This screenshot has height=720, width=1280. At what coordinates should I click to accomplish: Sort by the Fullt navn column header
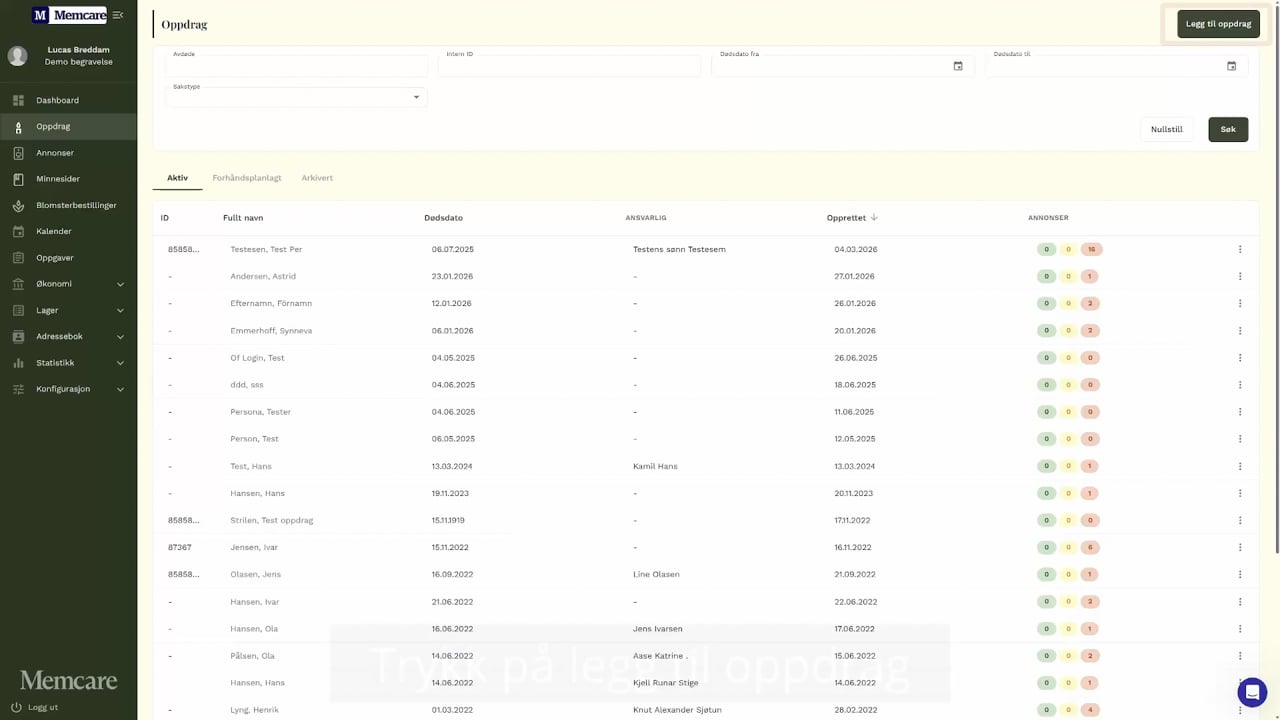243,218
